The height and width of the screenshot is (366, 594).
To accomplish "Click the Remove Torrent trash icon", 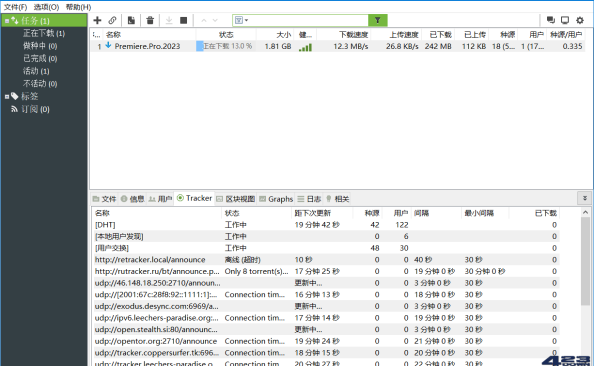I will pyautogui.click(x=150, y=20).
